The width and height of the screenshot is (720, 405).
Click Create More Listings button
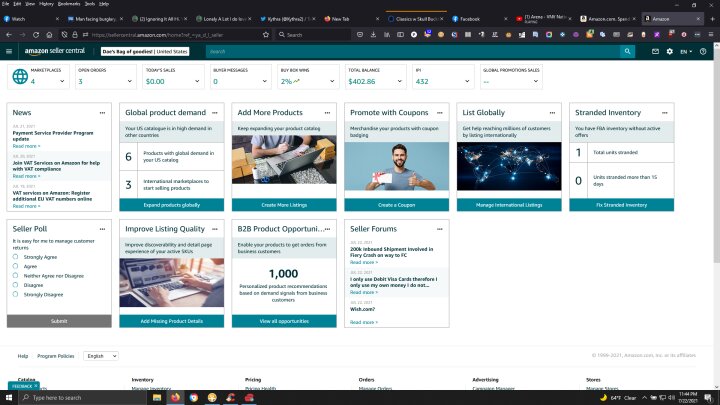[x=284, y=205]
